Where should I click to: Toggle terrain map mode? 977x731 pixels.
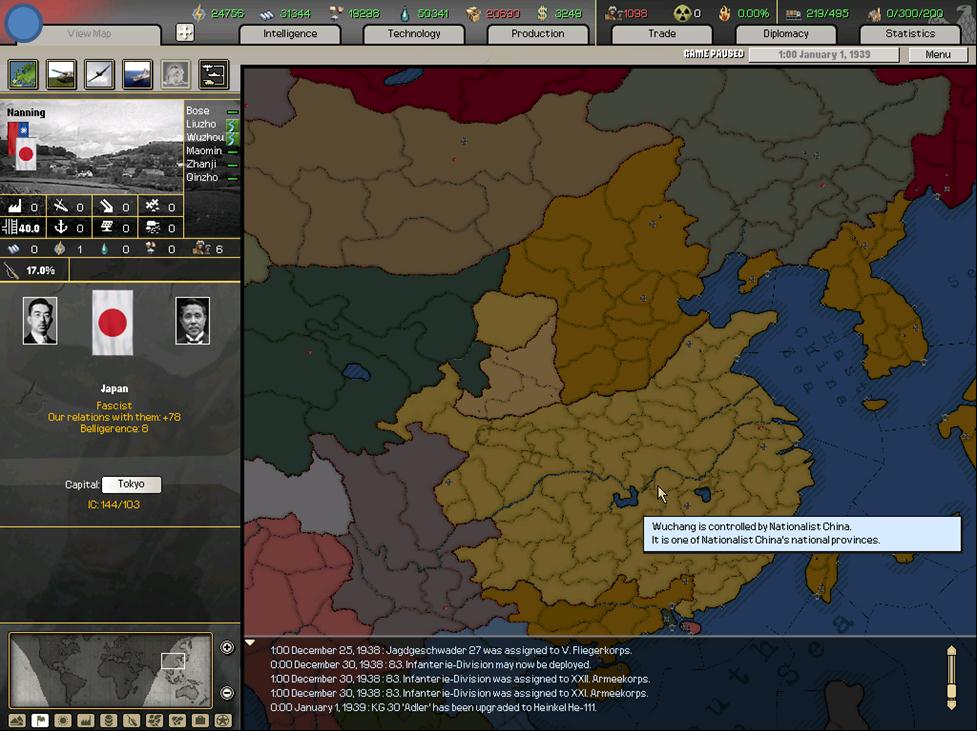coord(18,720)
